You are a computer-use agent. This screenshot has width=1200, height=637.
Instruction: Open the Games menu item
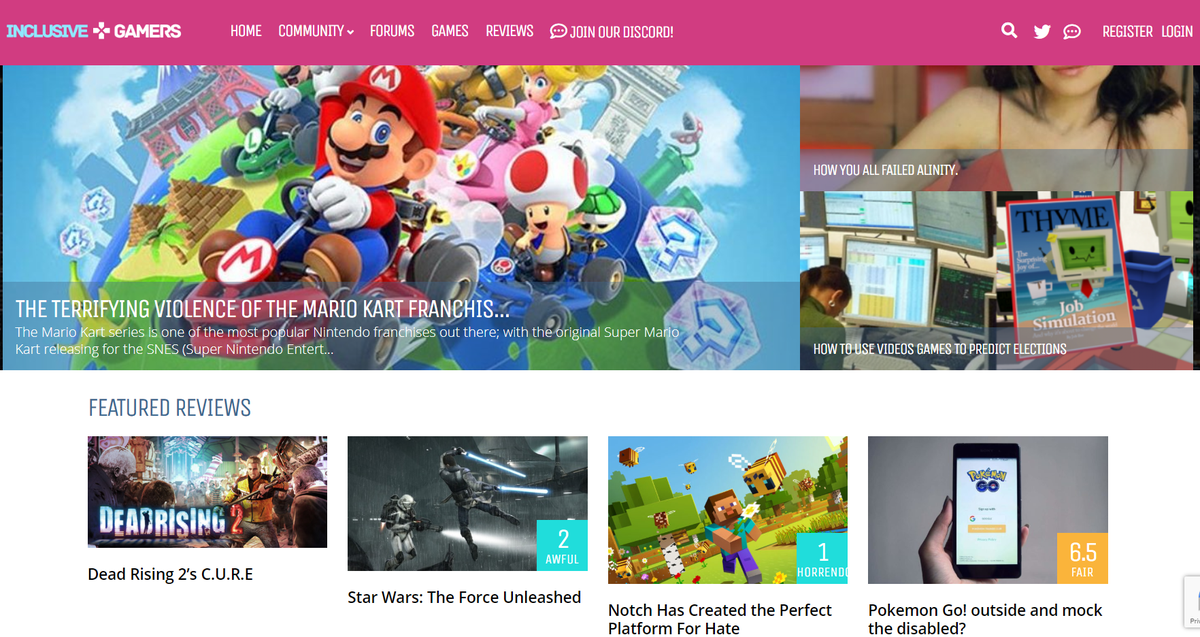[450, 31]
